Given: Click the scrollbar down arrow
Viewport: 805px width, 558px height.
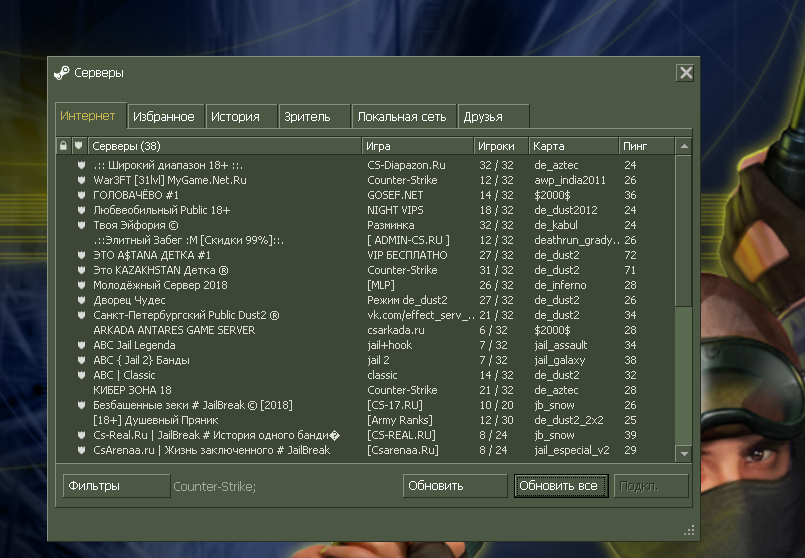Looking at the screenshot, I should [x=684, y=454].
